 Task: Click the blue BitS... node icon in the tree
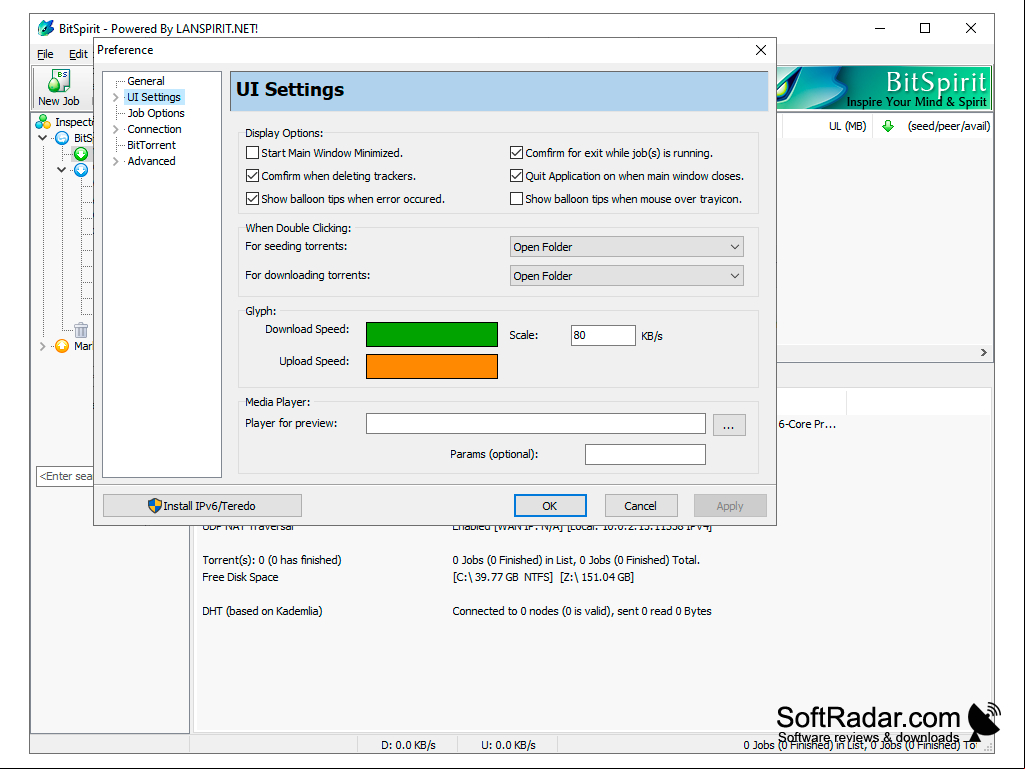[x=62, y=138]
